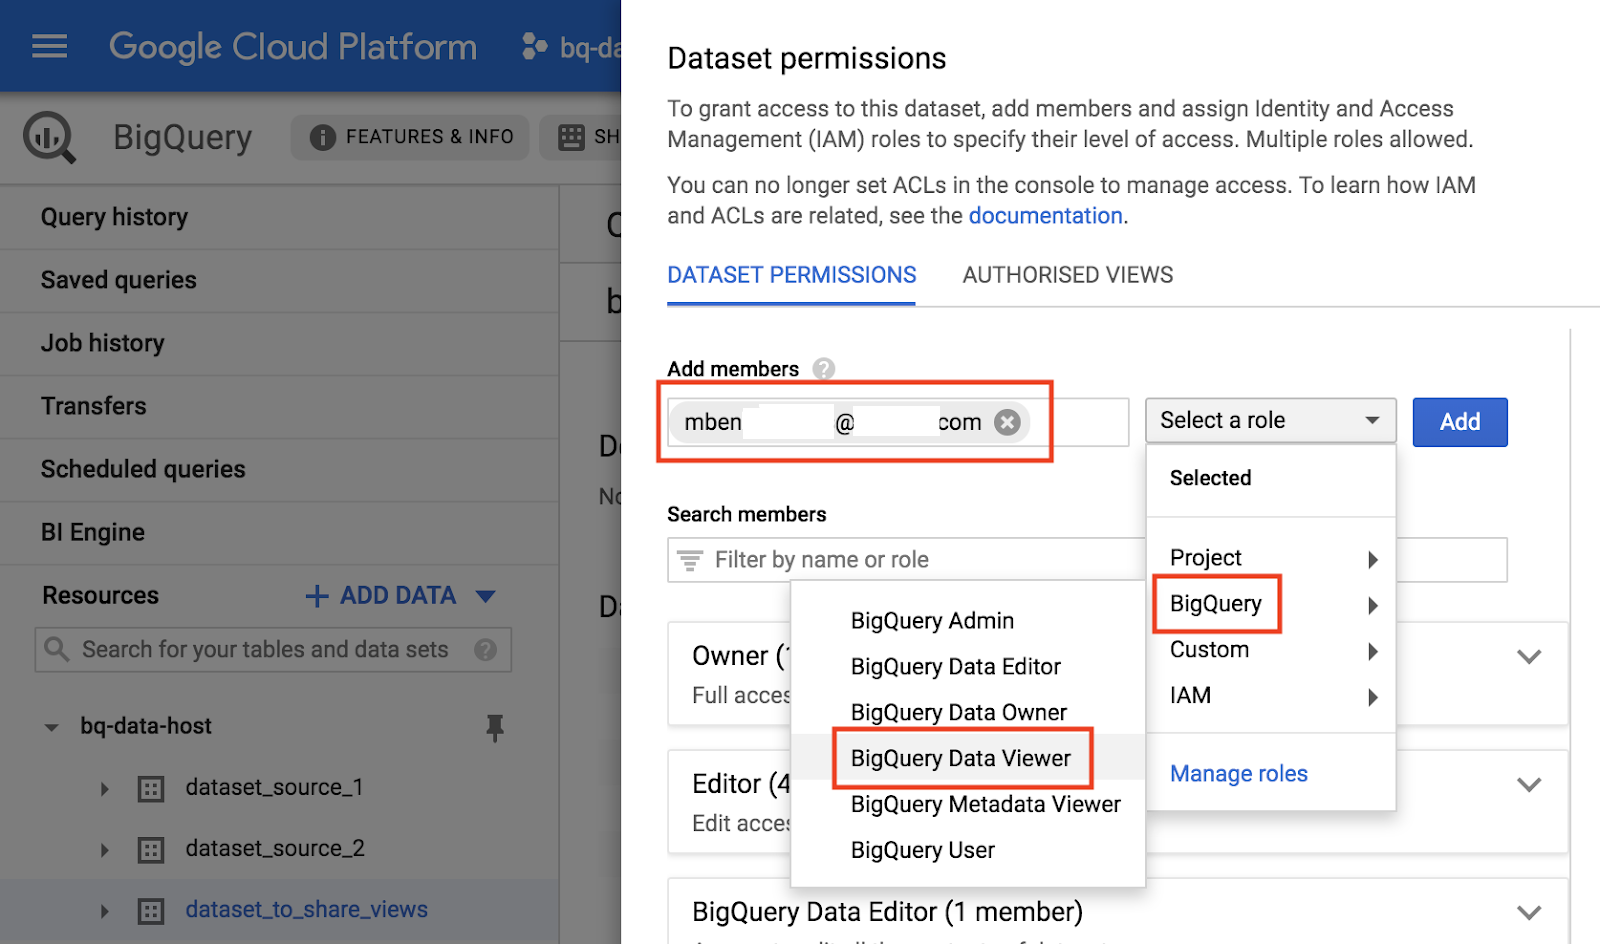The width and height of the screenshot is (1600, 944).
Task: Click the BigQuery magnifier logo icon
Action: (x=49, y=137)
